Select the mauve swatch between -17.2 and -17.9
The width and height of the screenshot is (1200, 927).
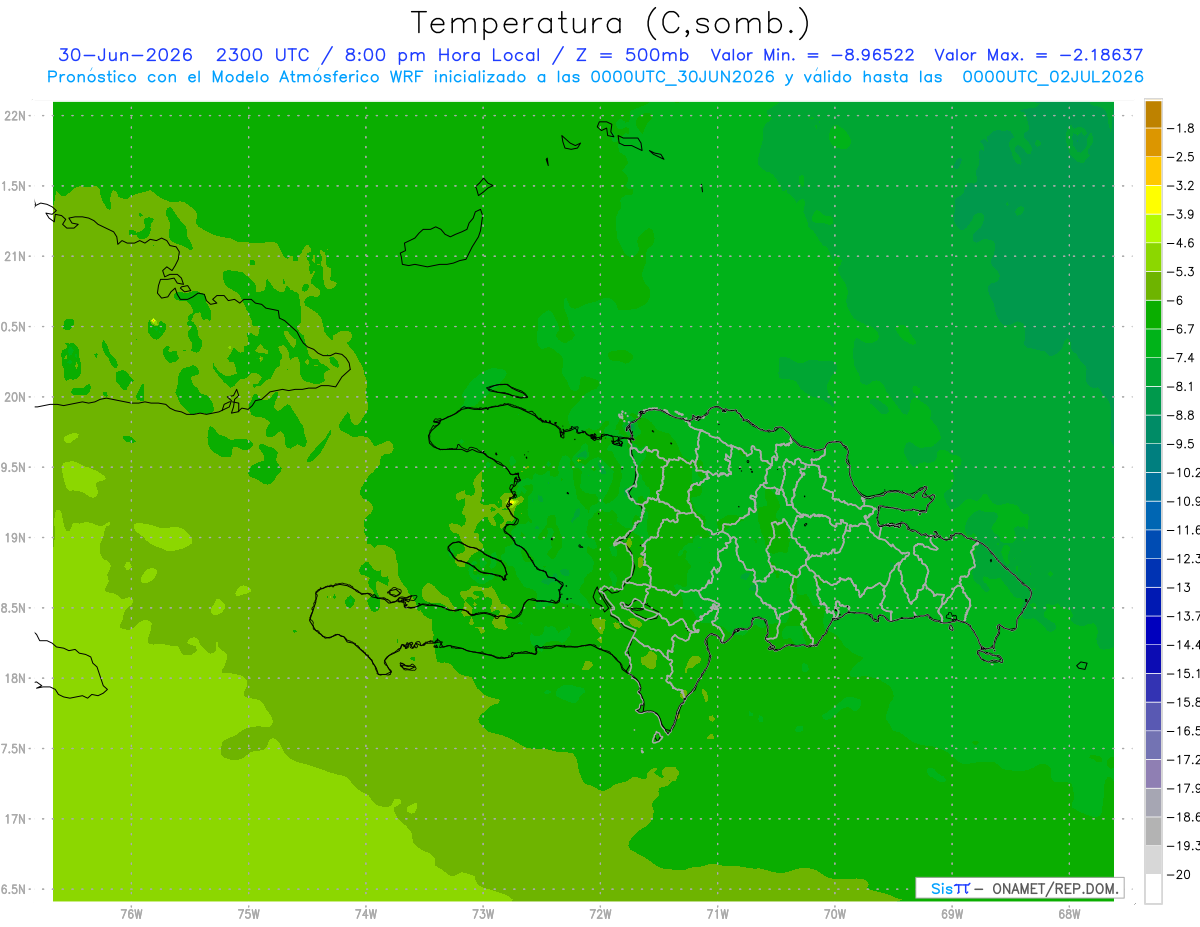[x=1153, y=774]
